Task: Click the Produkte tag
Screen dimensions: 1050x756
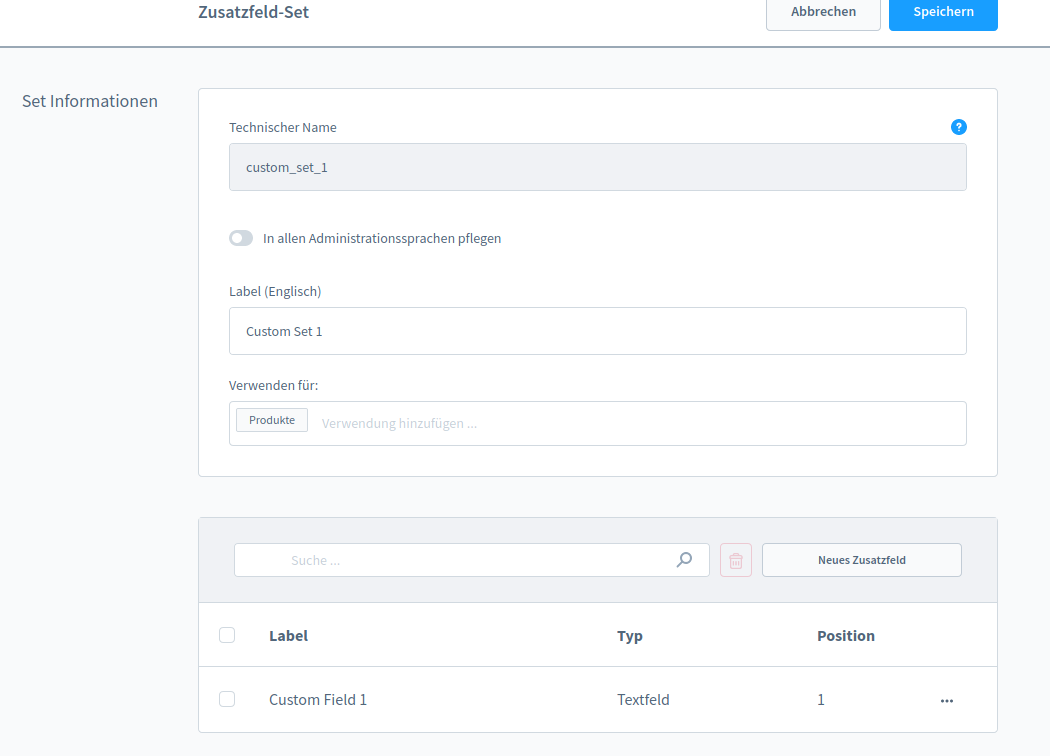Action: coord(272,420)
